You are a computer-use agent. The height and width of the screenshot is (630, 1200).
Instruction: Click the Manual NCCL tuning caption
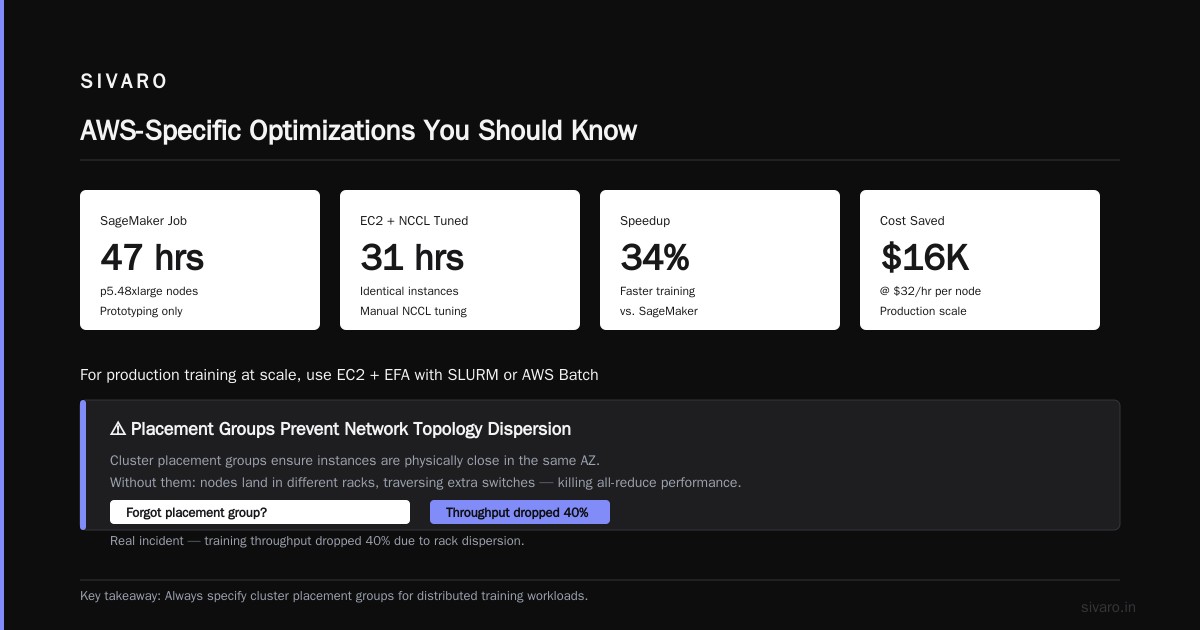tap(413, 311)
